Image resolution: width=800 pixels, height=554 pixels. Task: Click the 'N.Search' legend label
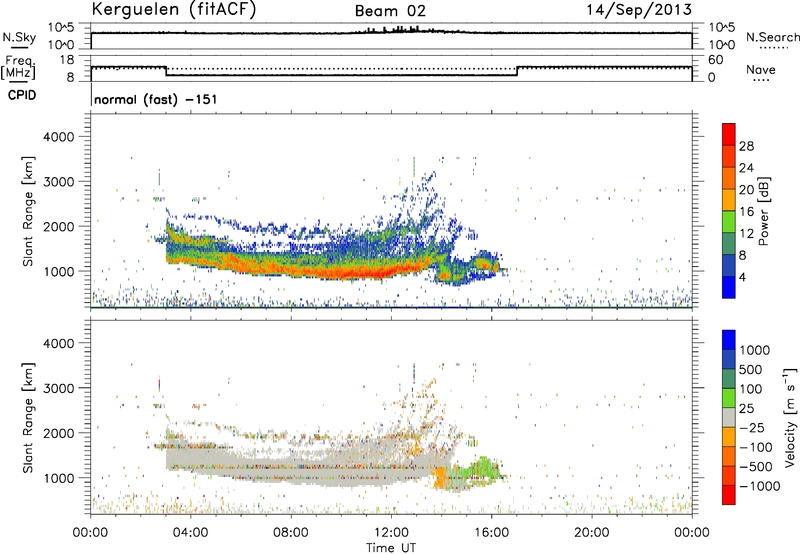772,37
